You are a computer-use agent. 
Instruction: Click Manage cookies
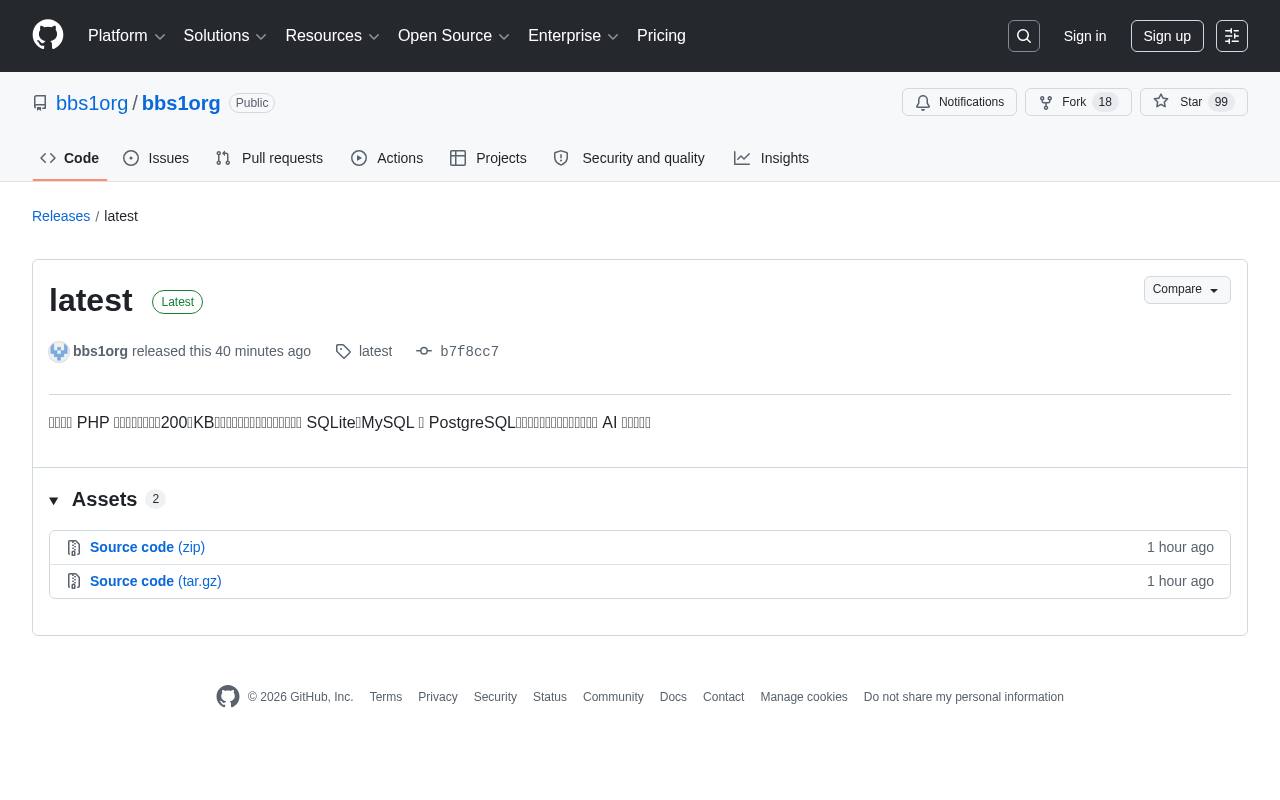coord(804,697)
